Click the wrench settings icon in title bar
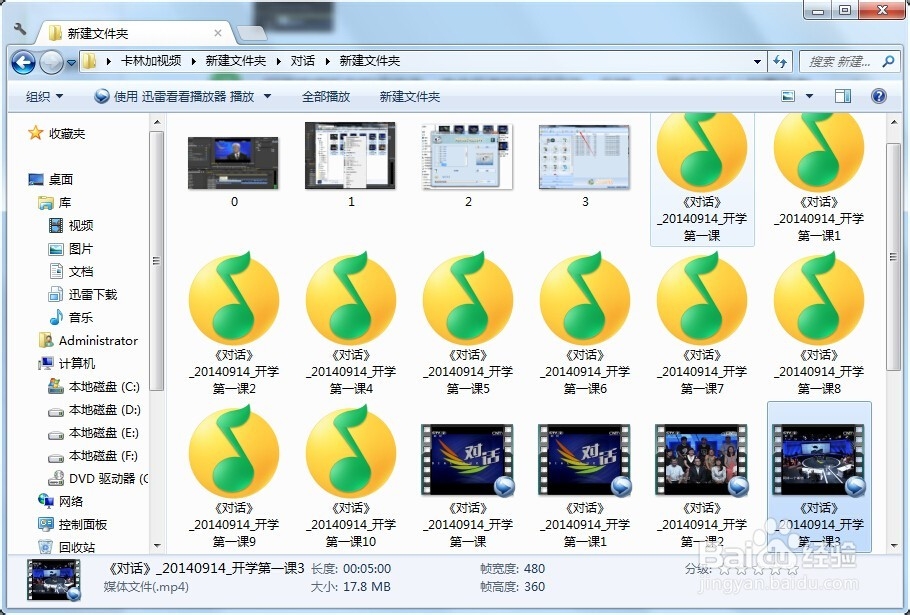The width and height of the screenshot is (910, 615). tap(20, 28)
